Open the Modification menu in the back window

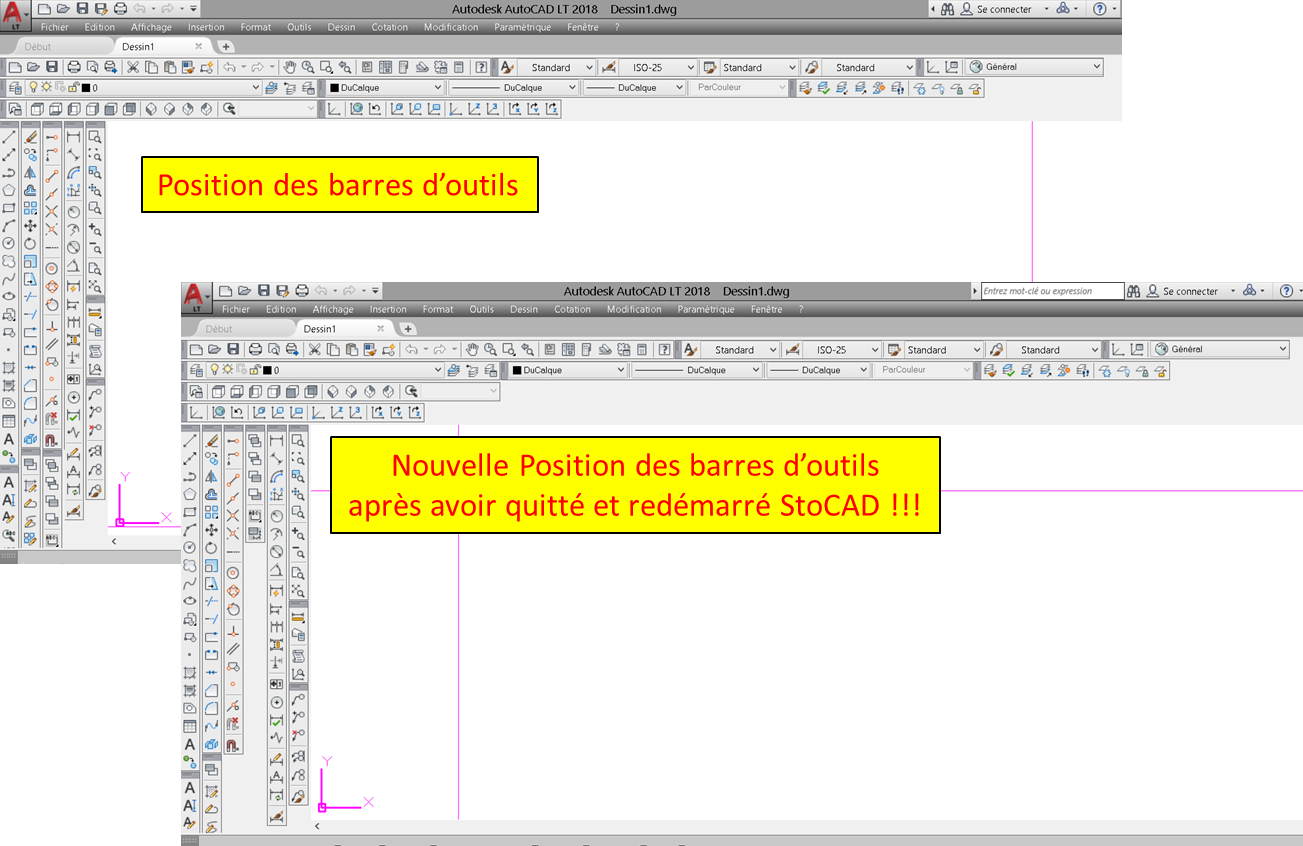point(451,27)
